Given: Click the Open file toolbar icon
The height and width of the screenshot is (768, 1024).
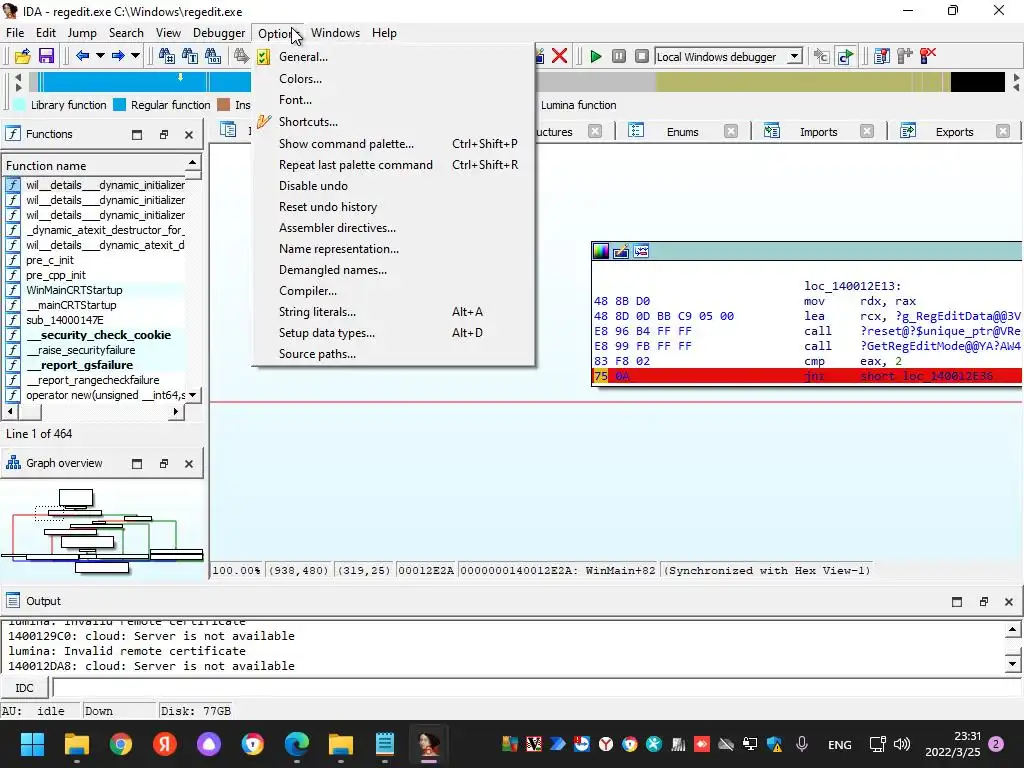Looking at the screenshot, I should point(22,56).
